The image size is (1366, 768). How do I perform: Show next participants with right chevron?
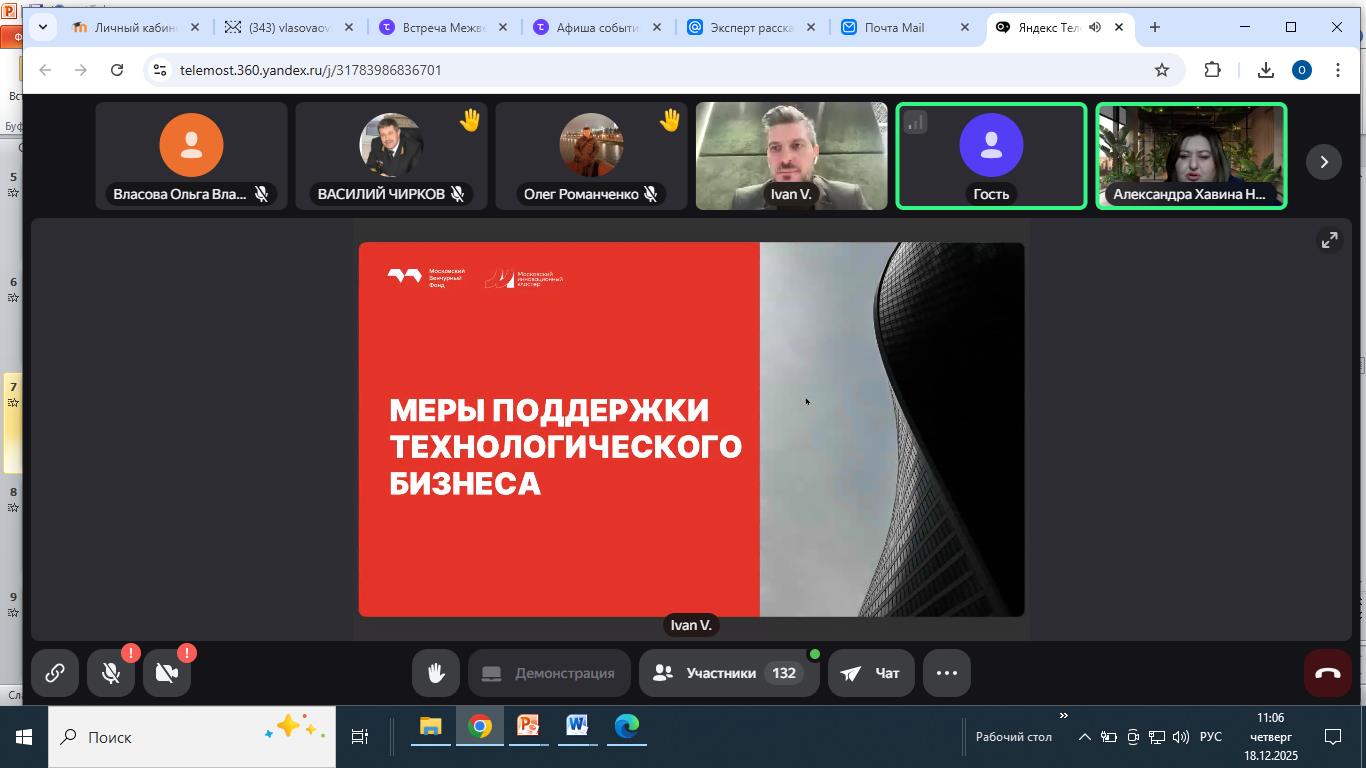[1324, 162]
